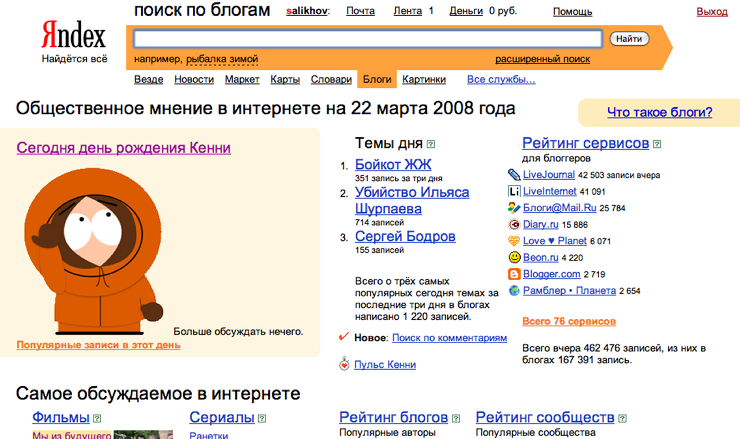Click the Рамблер Планета globe icon
This screenshot has height=439, width=740.
pos(514,290)
